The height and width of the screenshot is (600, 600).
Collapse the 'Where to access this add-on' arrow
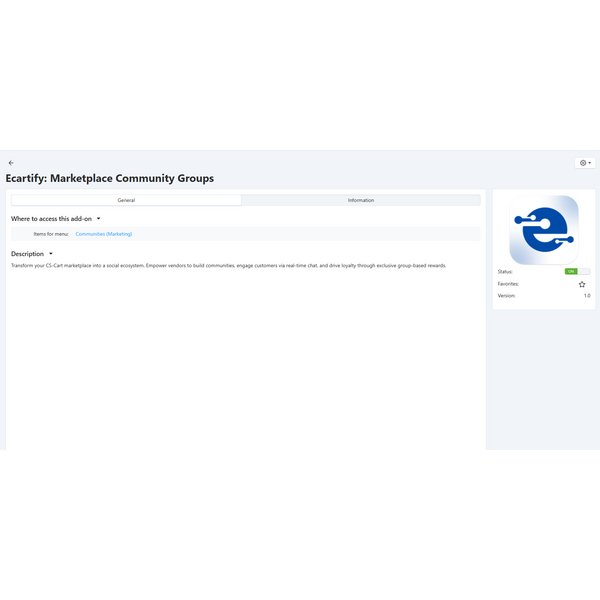[x=99, y=218]
